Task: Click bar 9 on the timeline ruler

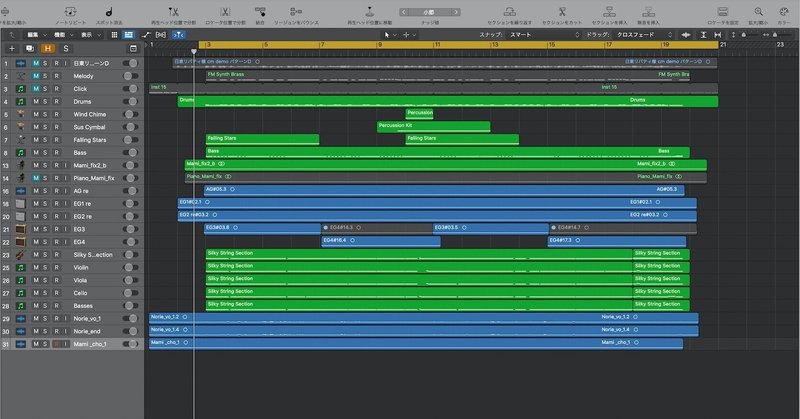Action: [380, 45]
